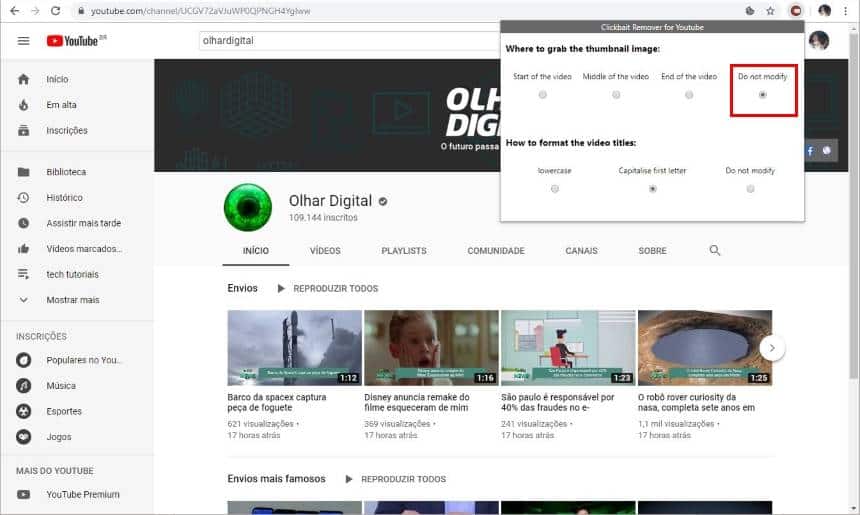Select End of the video thumbnail option

pyautogui.click(x=689, y=95)
